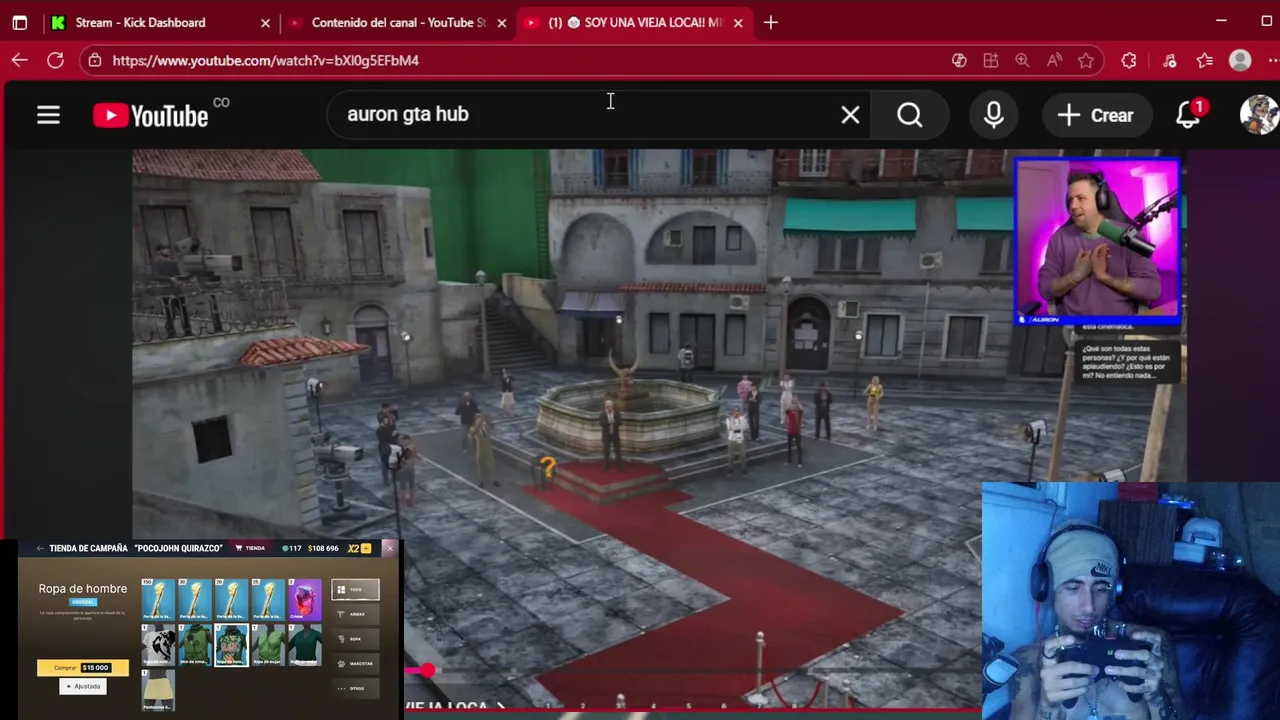Select the Pantalones yellow skirt tile
The width and height of the screenshot is (1280, 720).
tap(158, 690)
